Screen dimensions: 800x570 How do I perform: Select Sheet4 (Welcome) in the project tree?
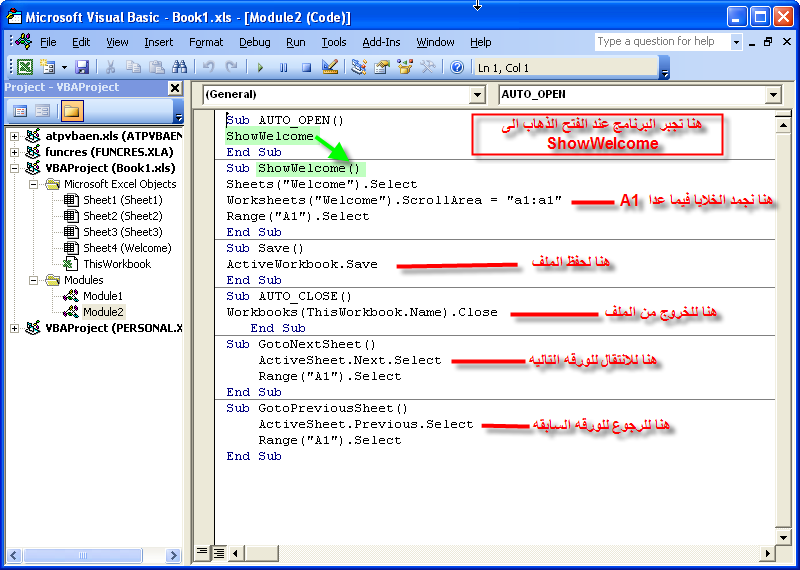[127, 248]
